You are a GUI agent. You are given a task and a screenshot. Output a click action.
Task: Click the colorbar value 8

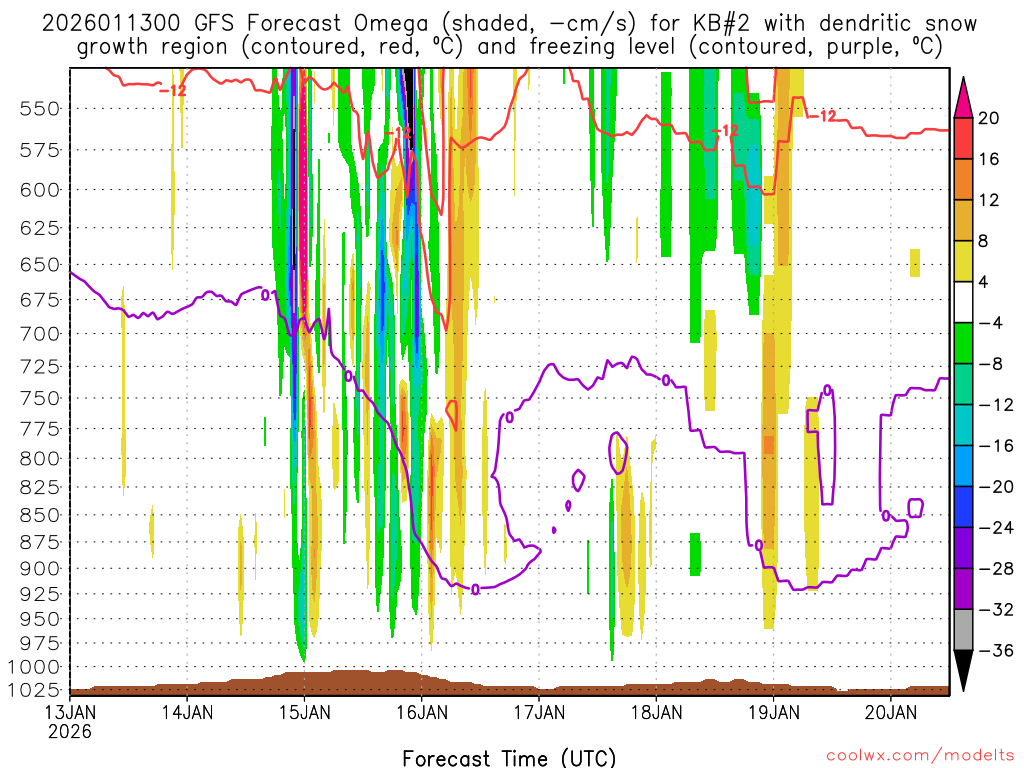(x=984, y=241)
